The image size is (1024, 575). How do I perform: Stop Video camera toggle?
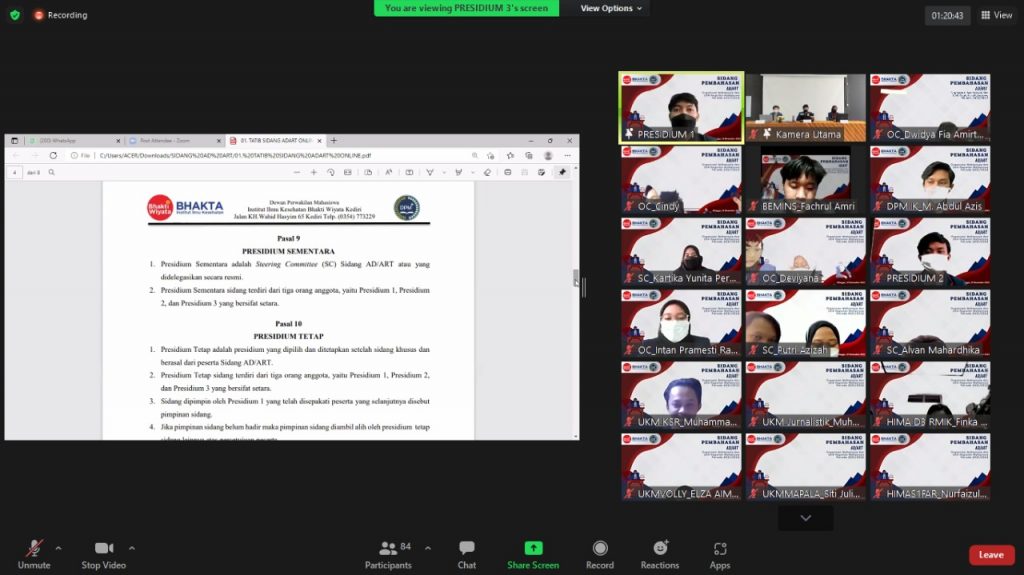104,549
